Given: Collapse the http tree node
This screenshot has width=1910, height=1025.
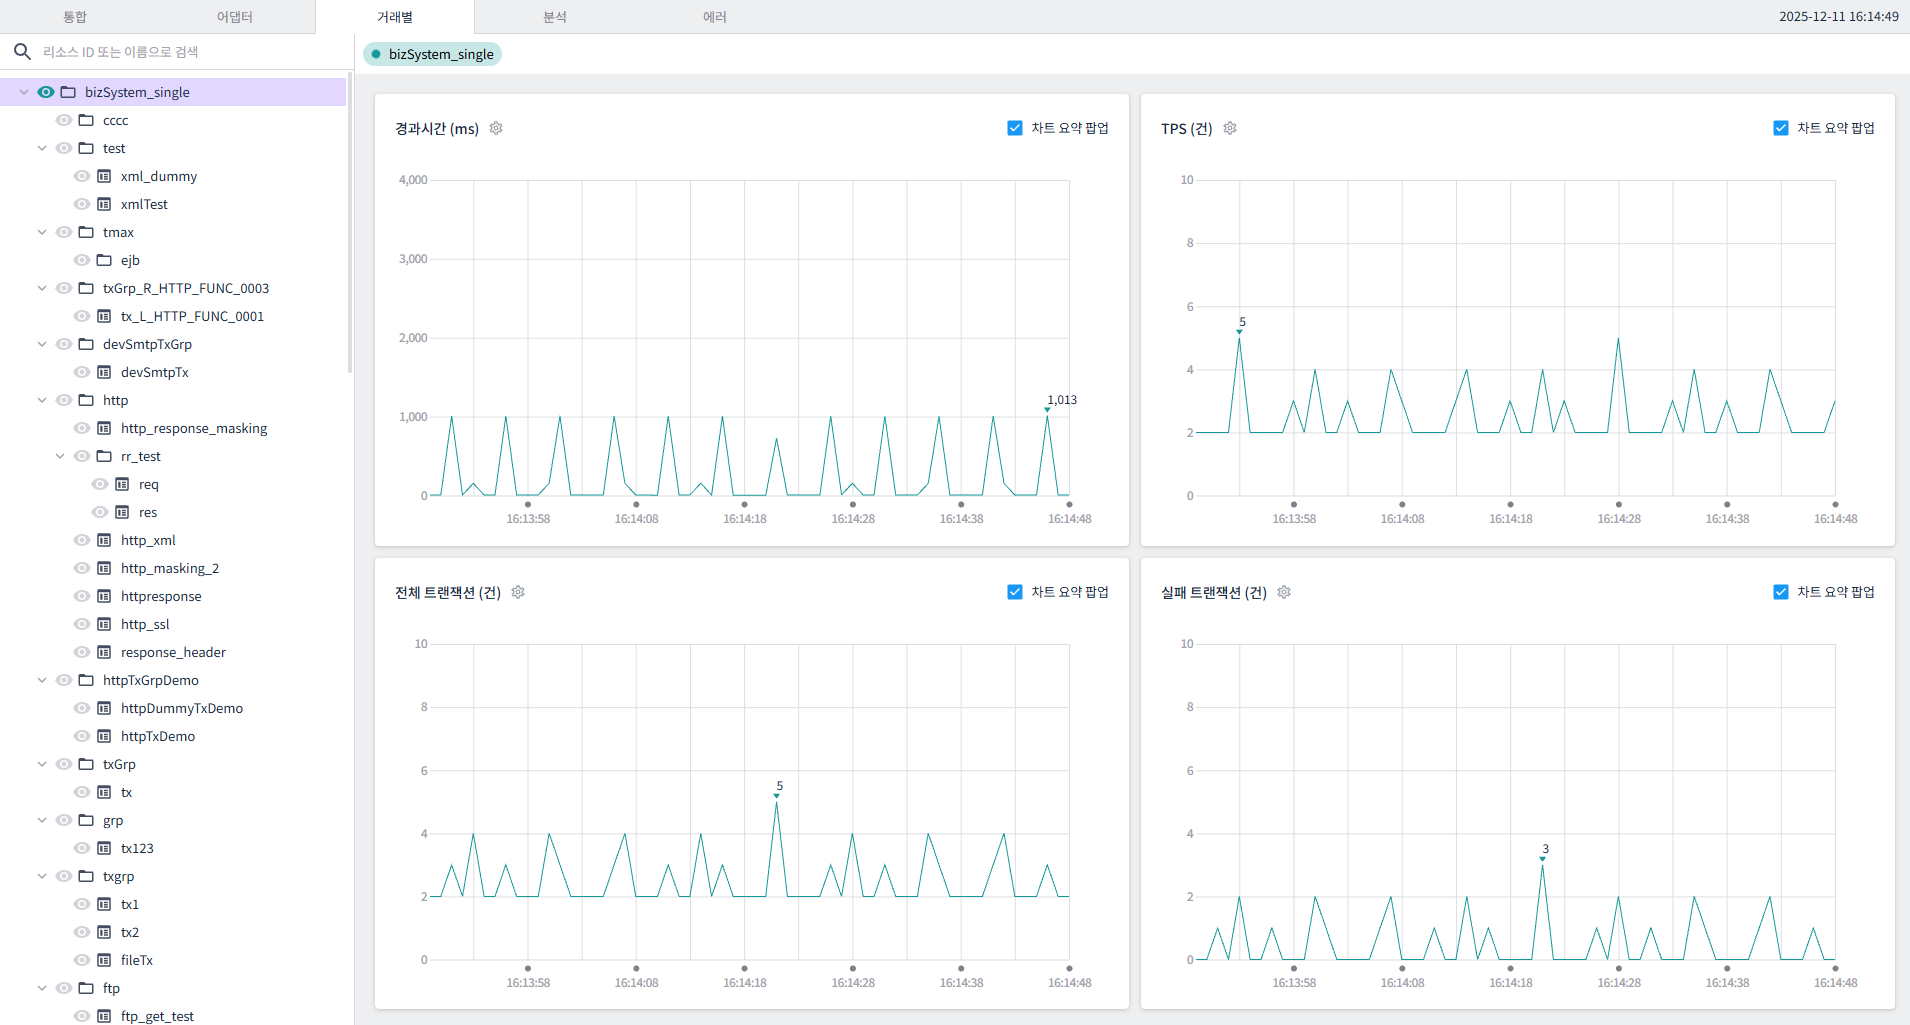Looking at the screenshot, I should (42, 400).
